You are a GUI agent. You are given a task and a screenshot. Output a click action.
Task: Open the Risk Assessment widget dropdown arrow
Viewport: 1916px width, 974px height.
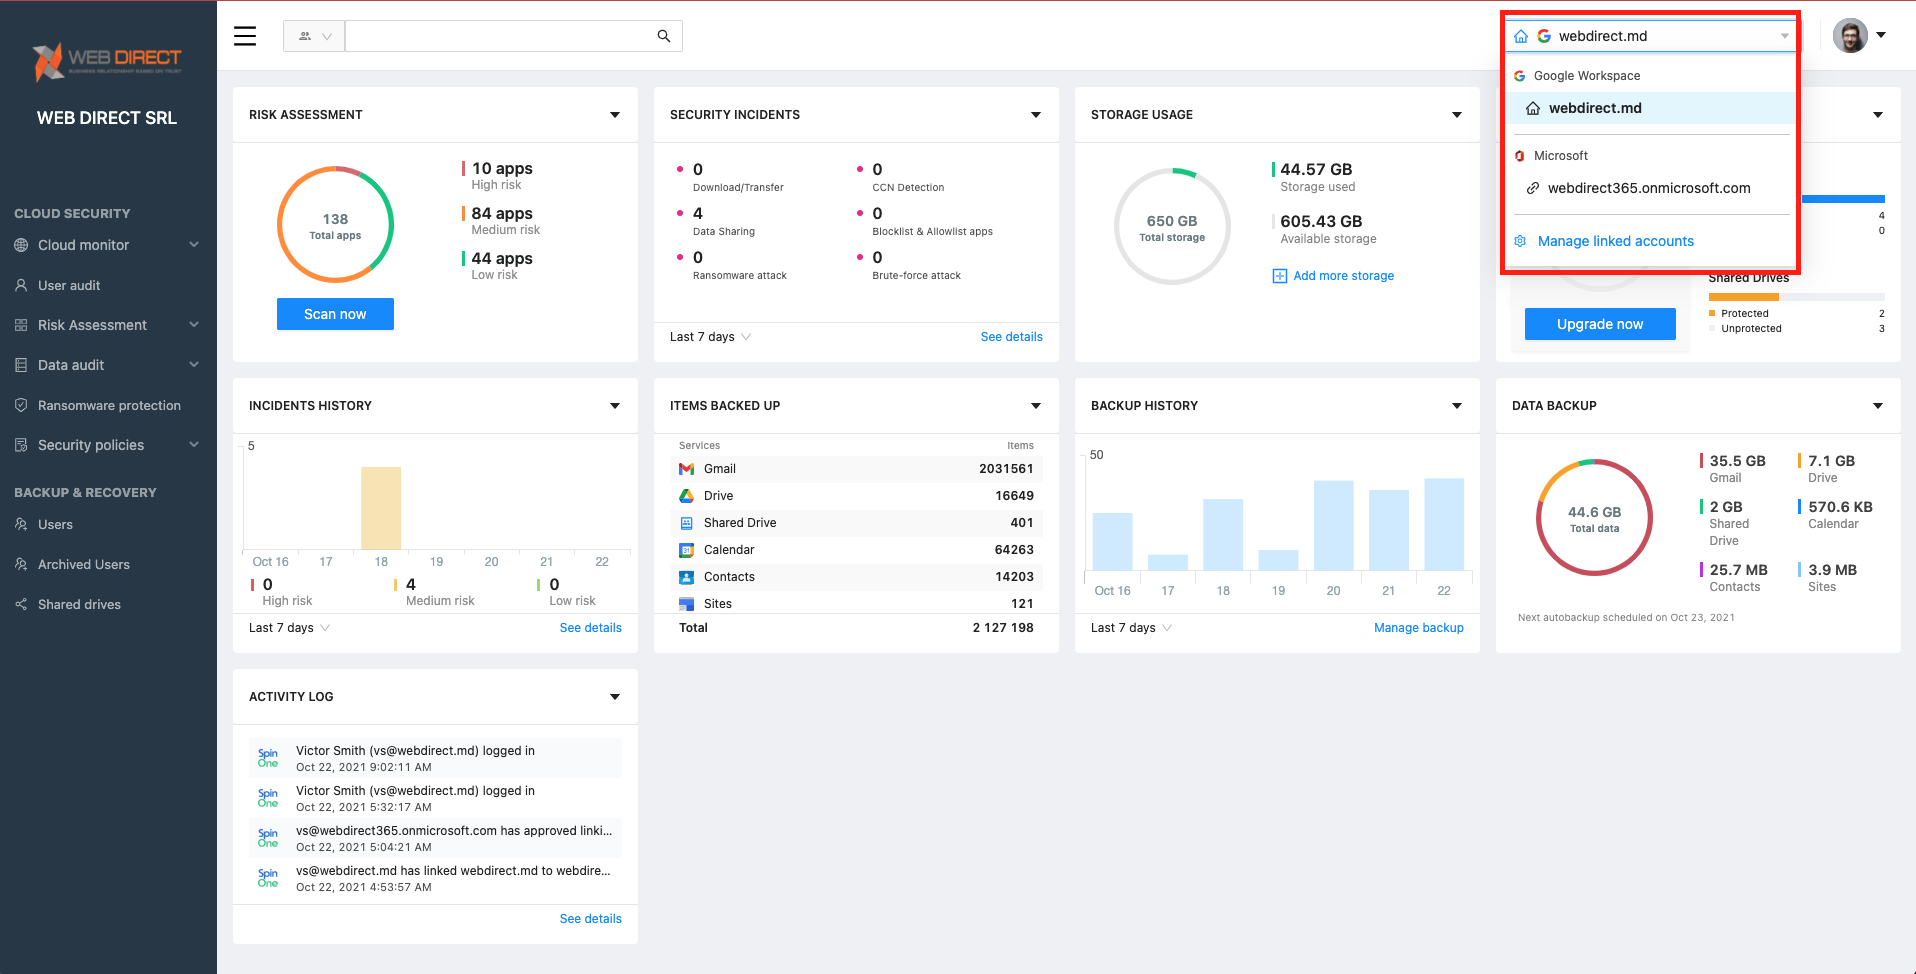(615, 115)
